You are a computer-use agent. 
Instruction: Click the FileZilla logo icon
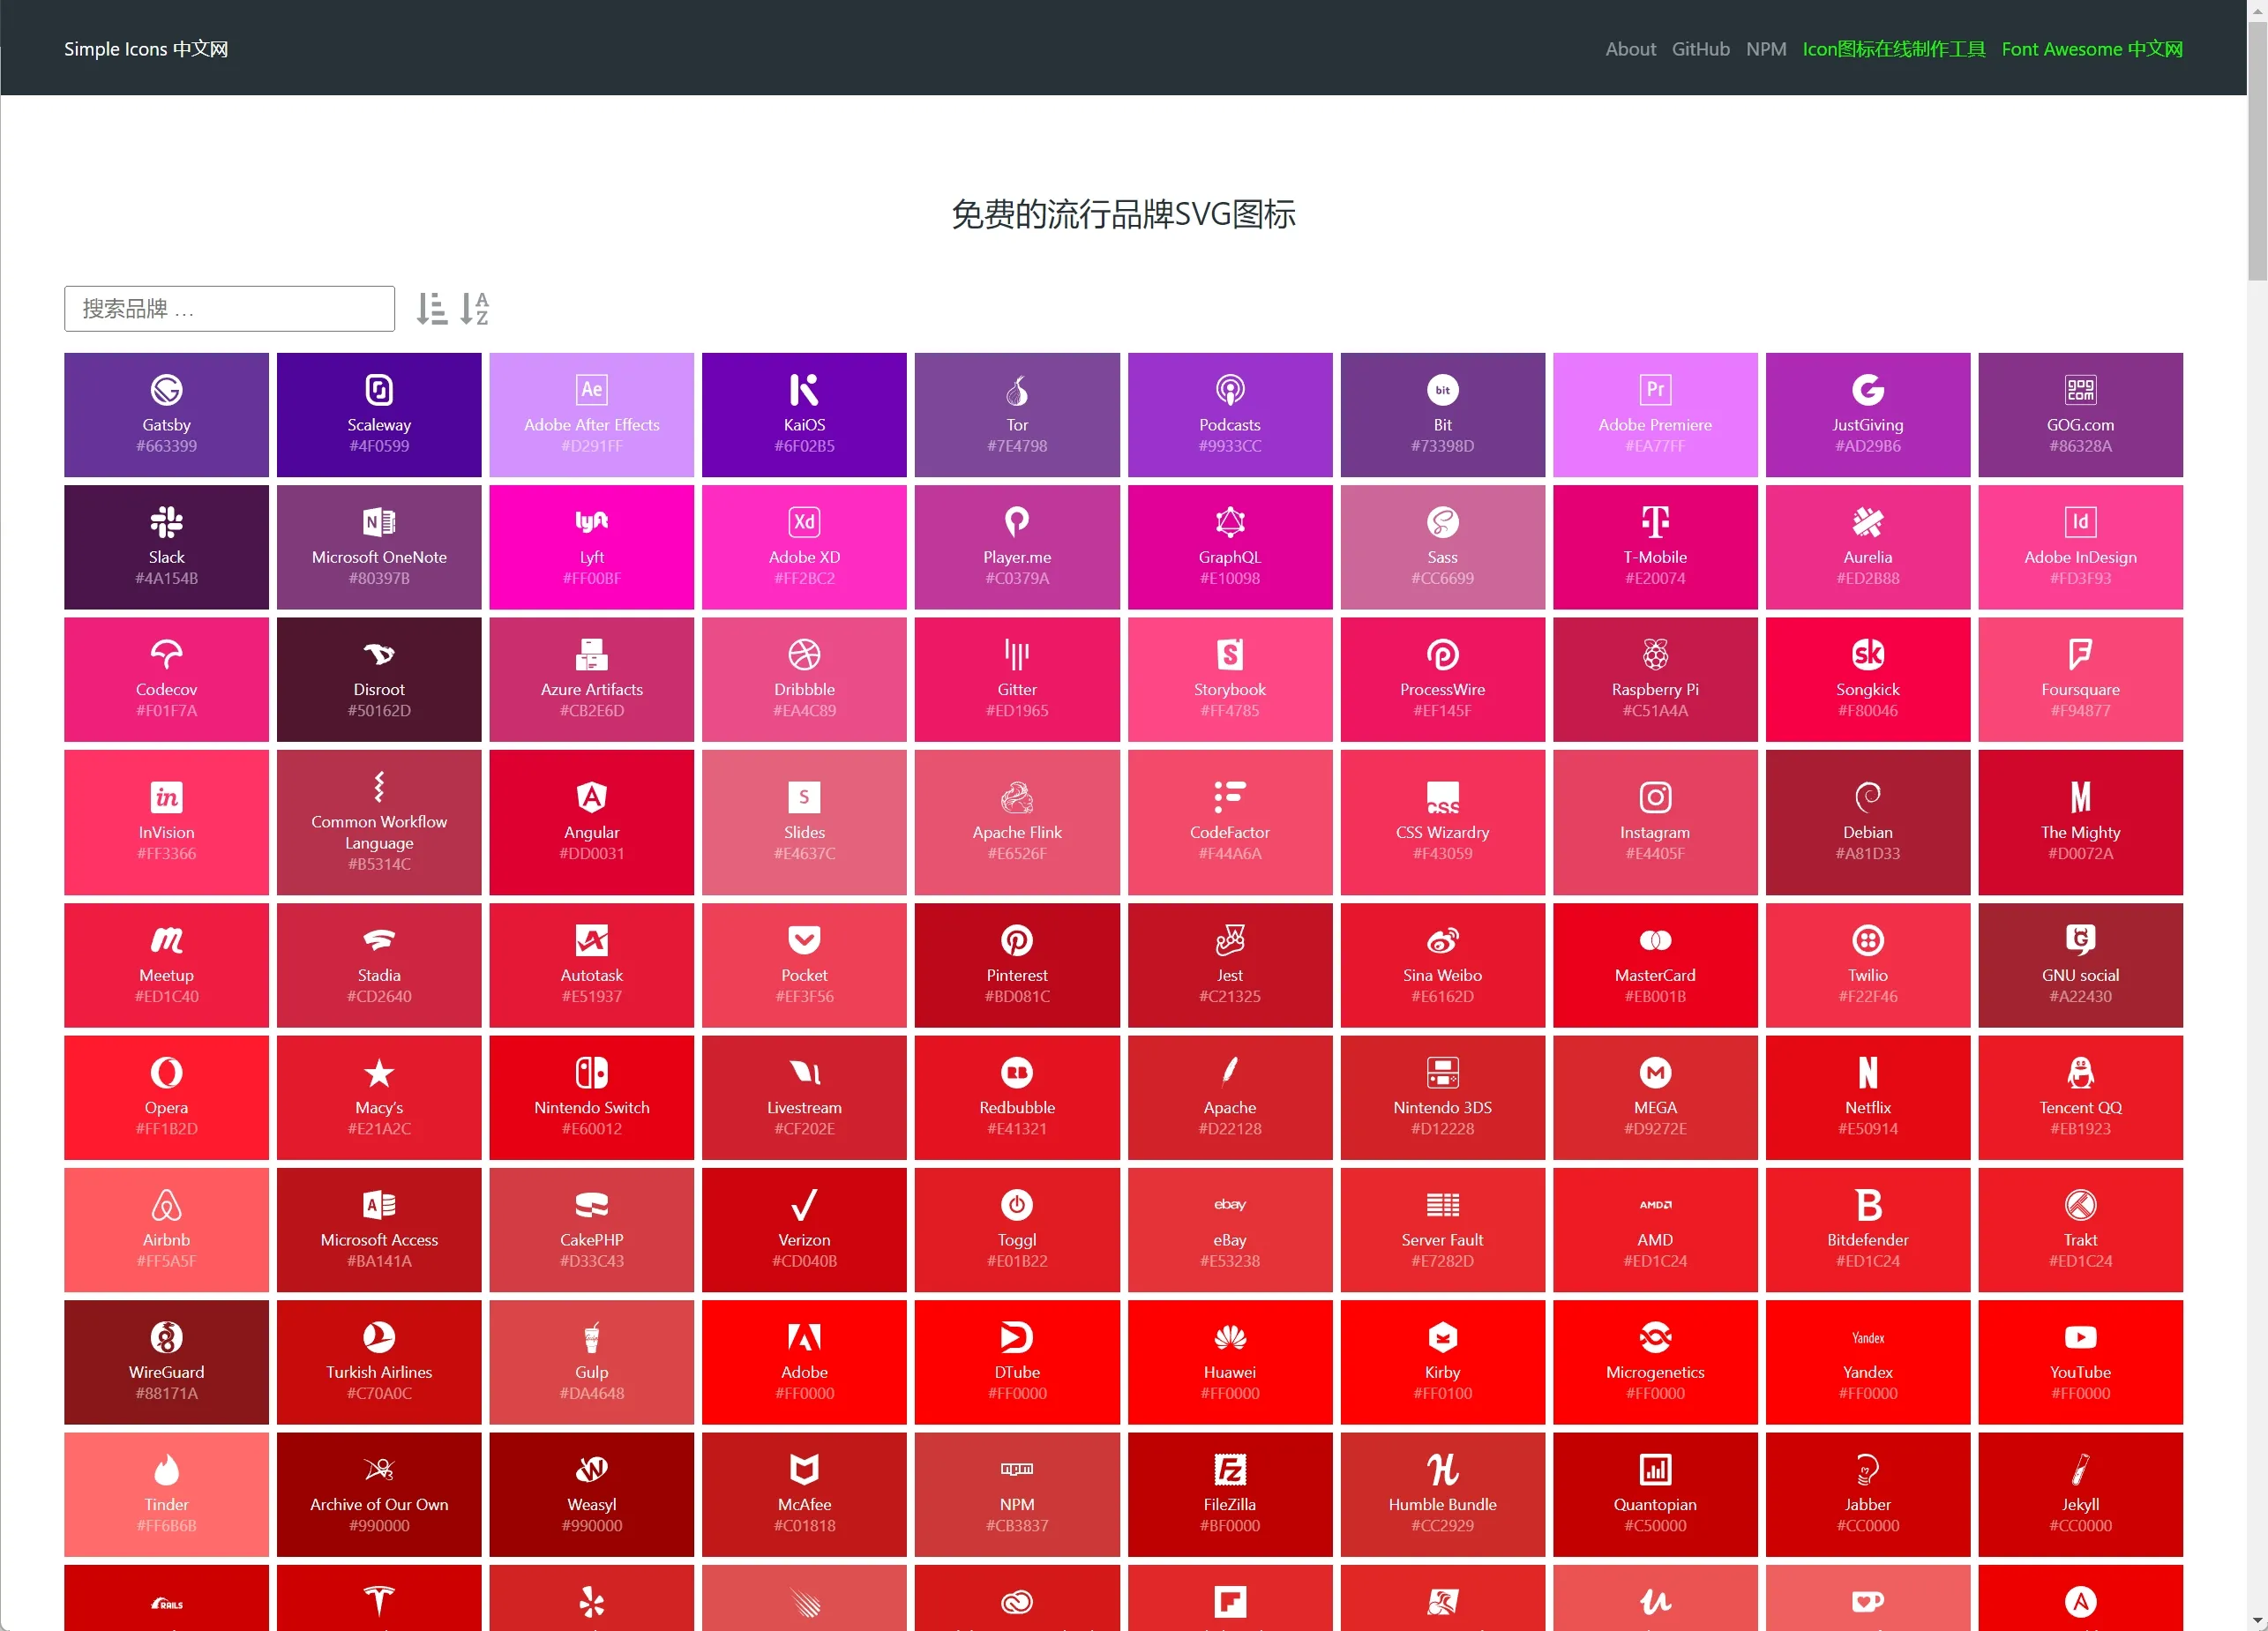coord(1230,1469)
